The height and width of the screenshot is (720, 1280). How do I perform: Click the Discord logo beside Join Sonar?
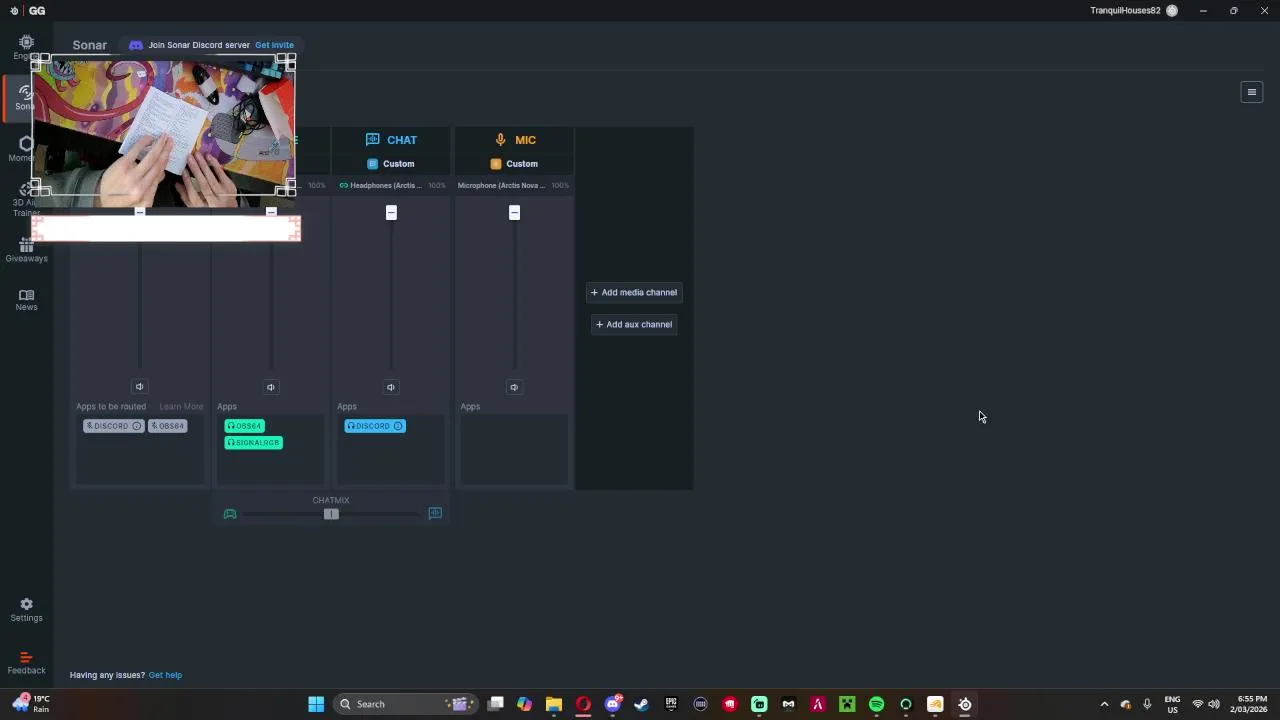coord(136,45)
